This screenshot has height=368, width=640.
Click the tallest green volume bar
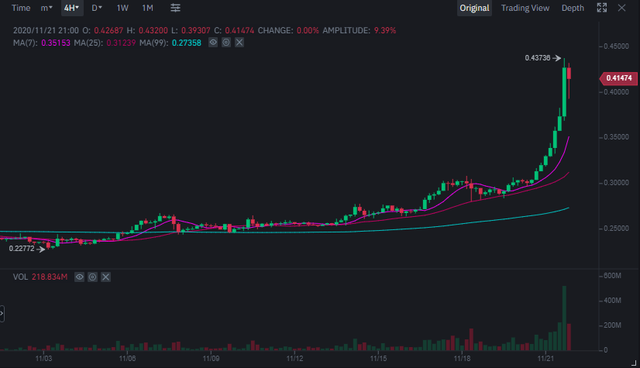(564, 318)
